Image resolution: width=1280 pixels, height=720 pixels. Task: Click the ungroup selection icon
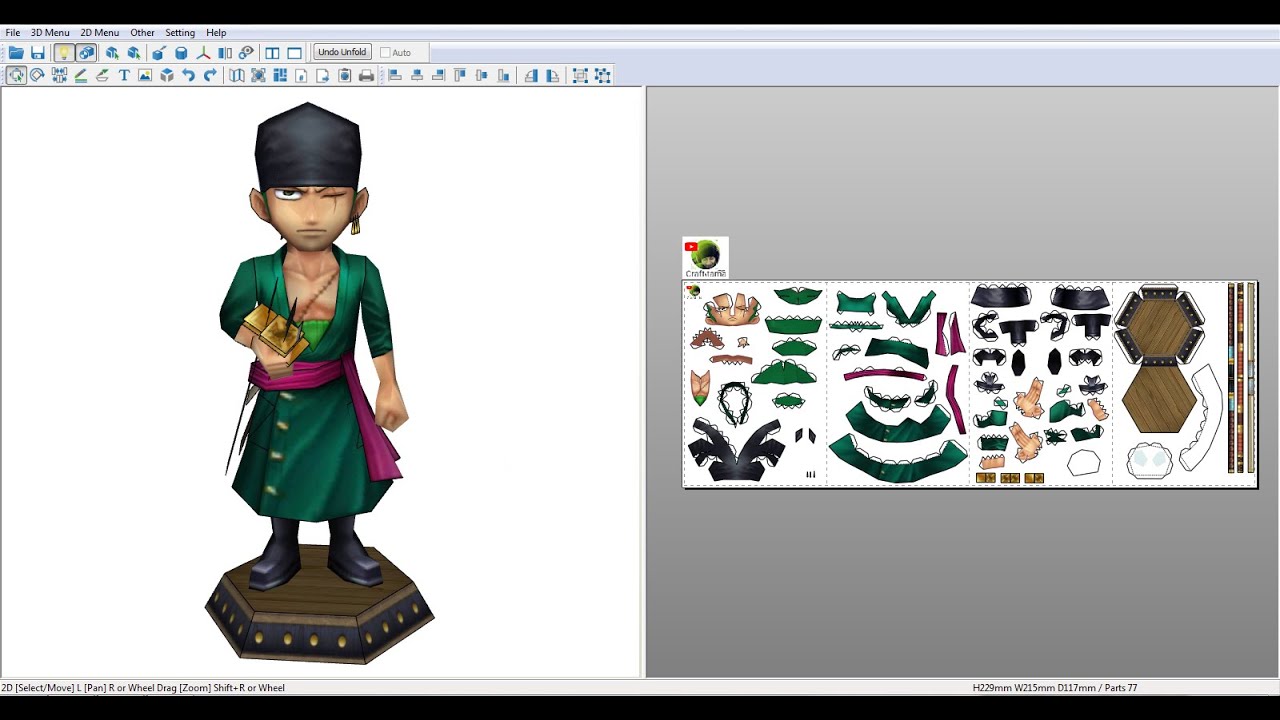click(602, 76)
